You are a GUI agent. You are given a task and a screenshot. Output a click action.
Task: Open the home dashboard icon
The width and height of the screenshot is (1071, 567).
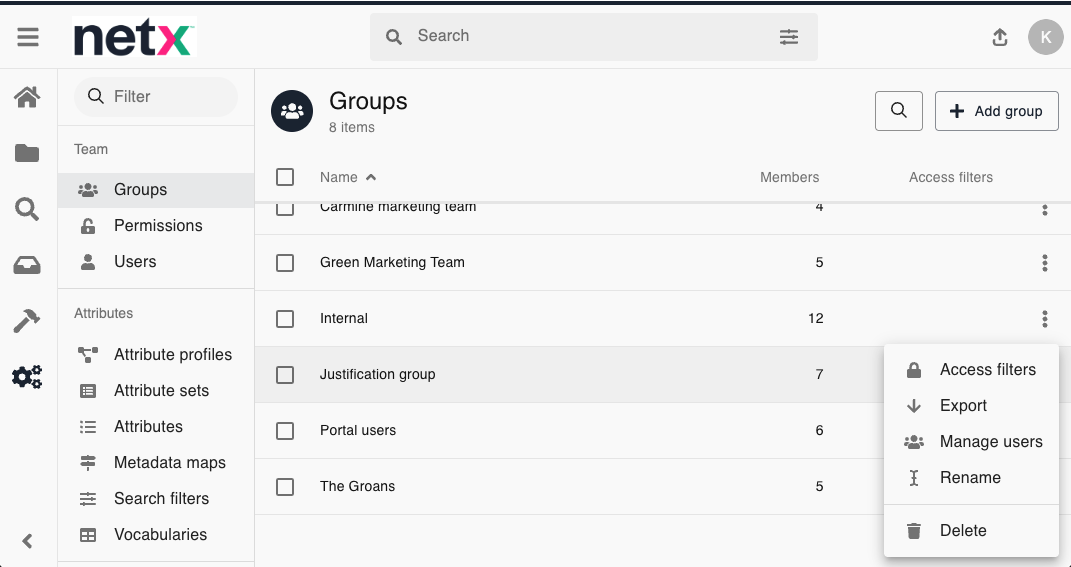pyautogui.click(x=27, y=97)
